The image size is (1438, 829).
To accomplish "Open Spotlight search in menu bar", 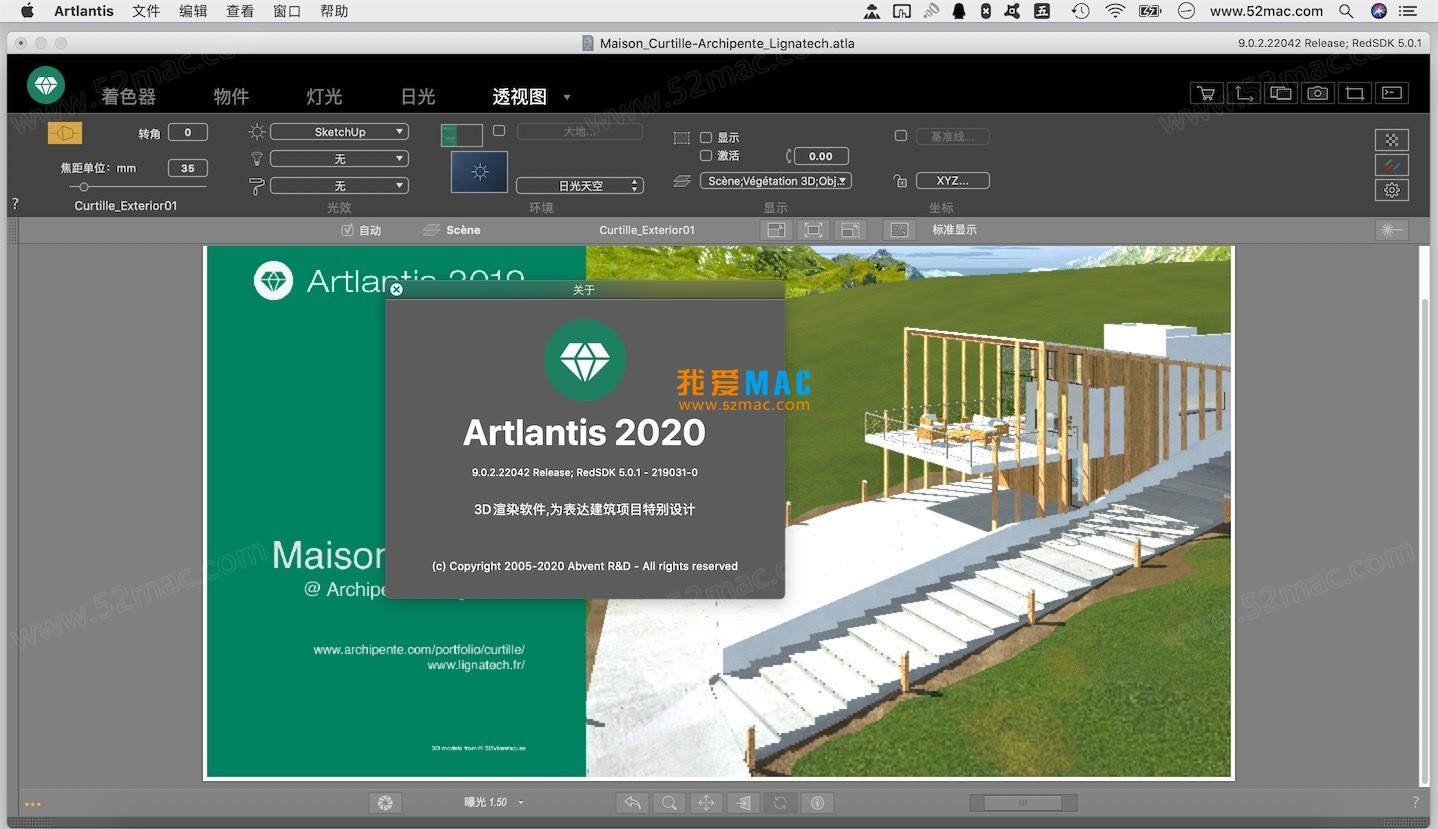I will (1346, 11).
